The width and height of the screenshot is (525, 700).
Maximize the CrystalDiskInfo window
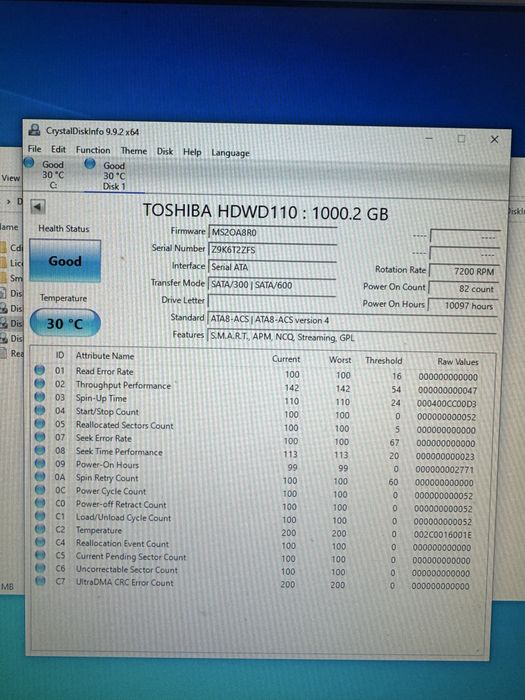click(462, 139)
